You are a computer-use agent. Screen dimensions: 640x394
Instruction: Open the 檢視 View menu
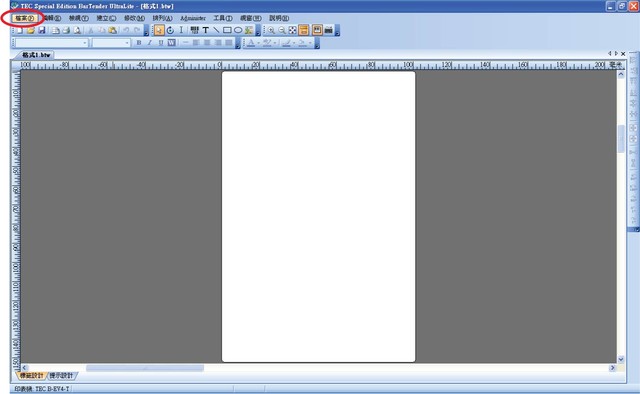click(78, 18)
